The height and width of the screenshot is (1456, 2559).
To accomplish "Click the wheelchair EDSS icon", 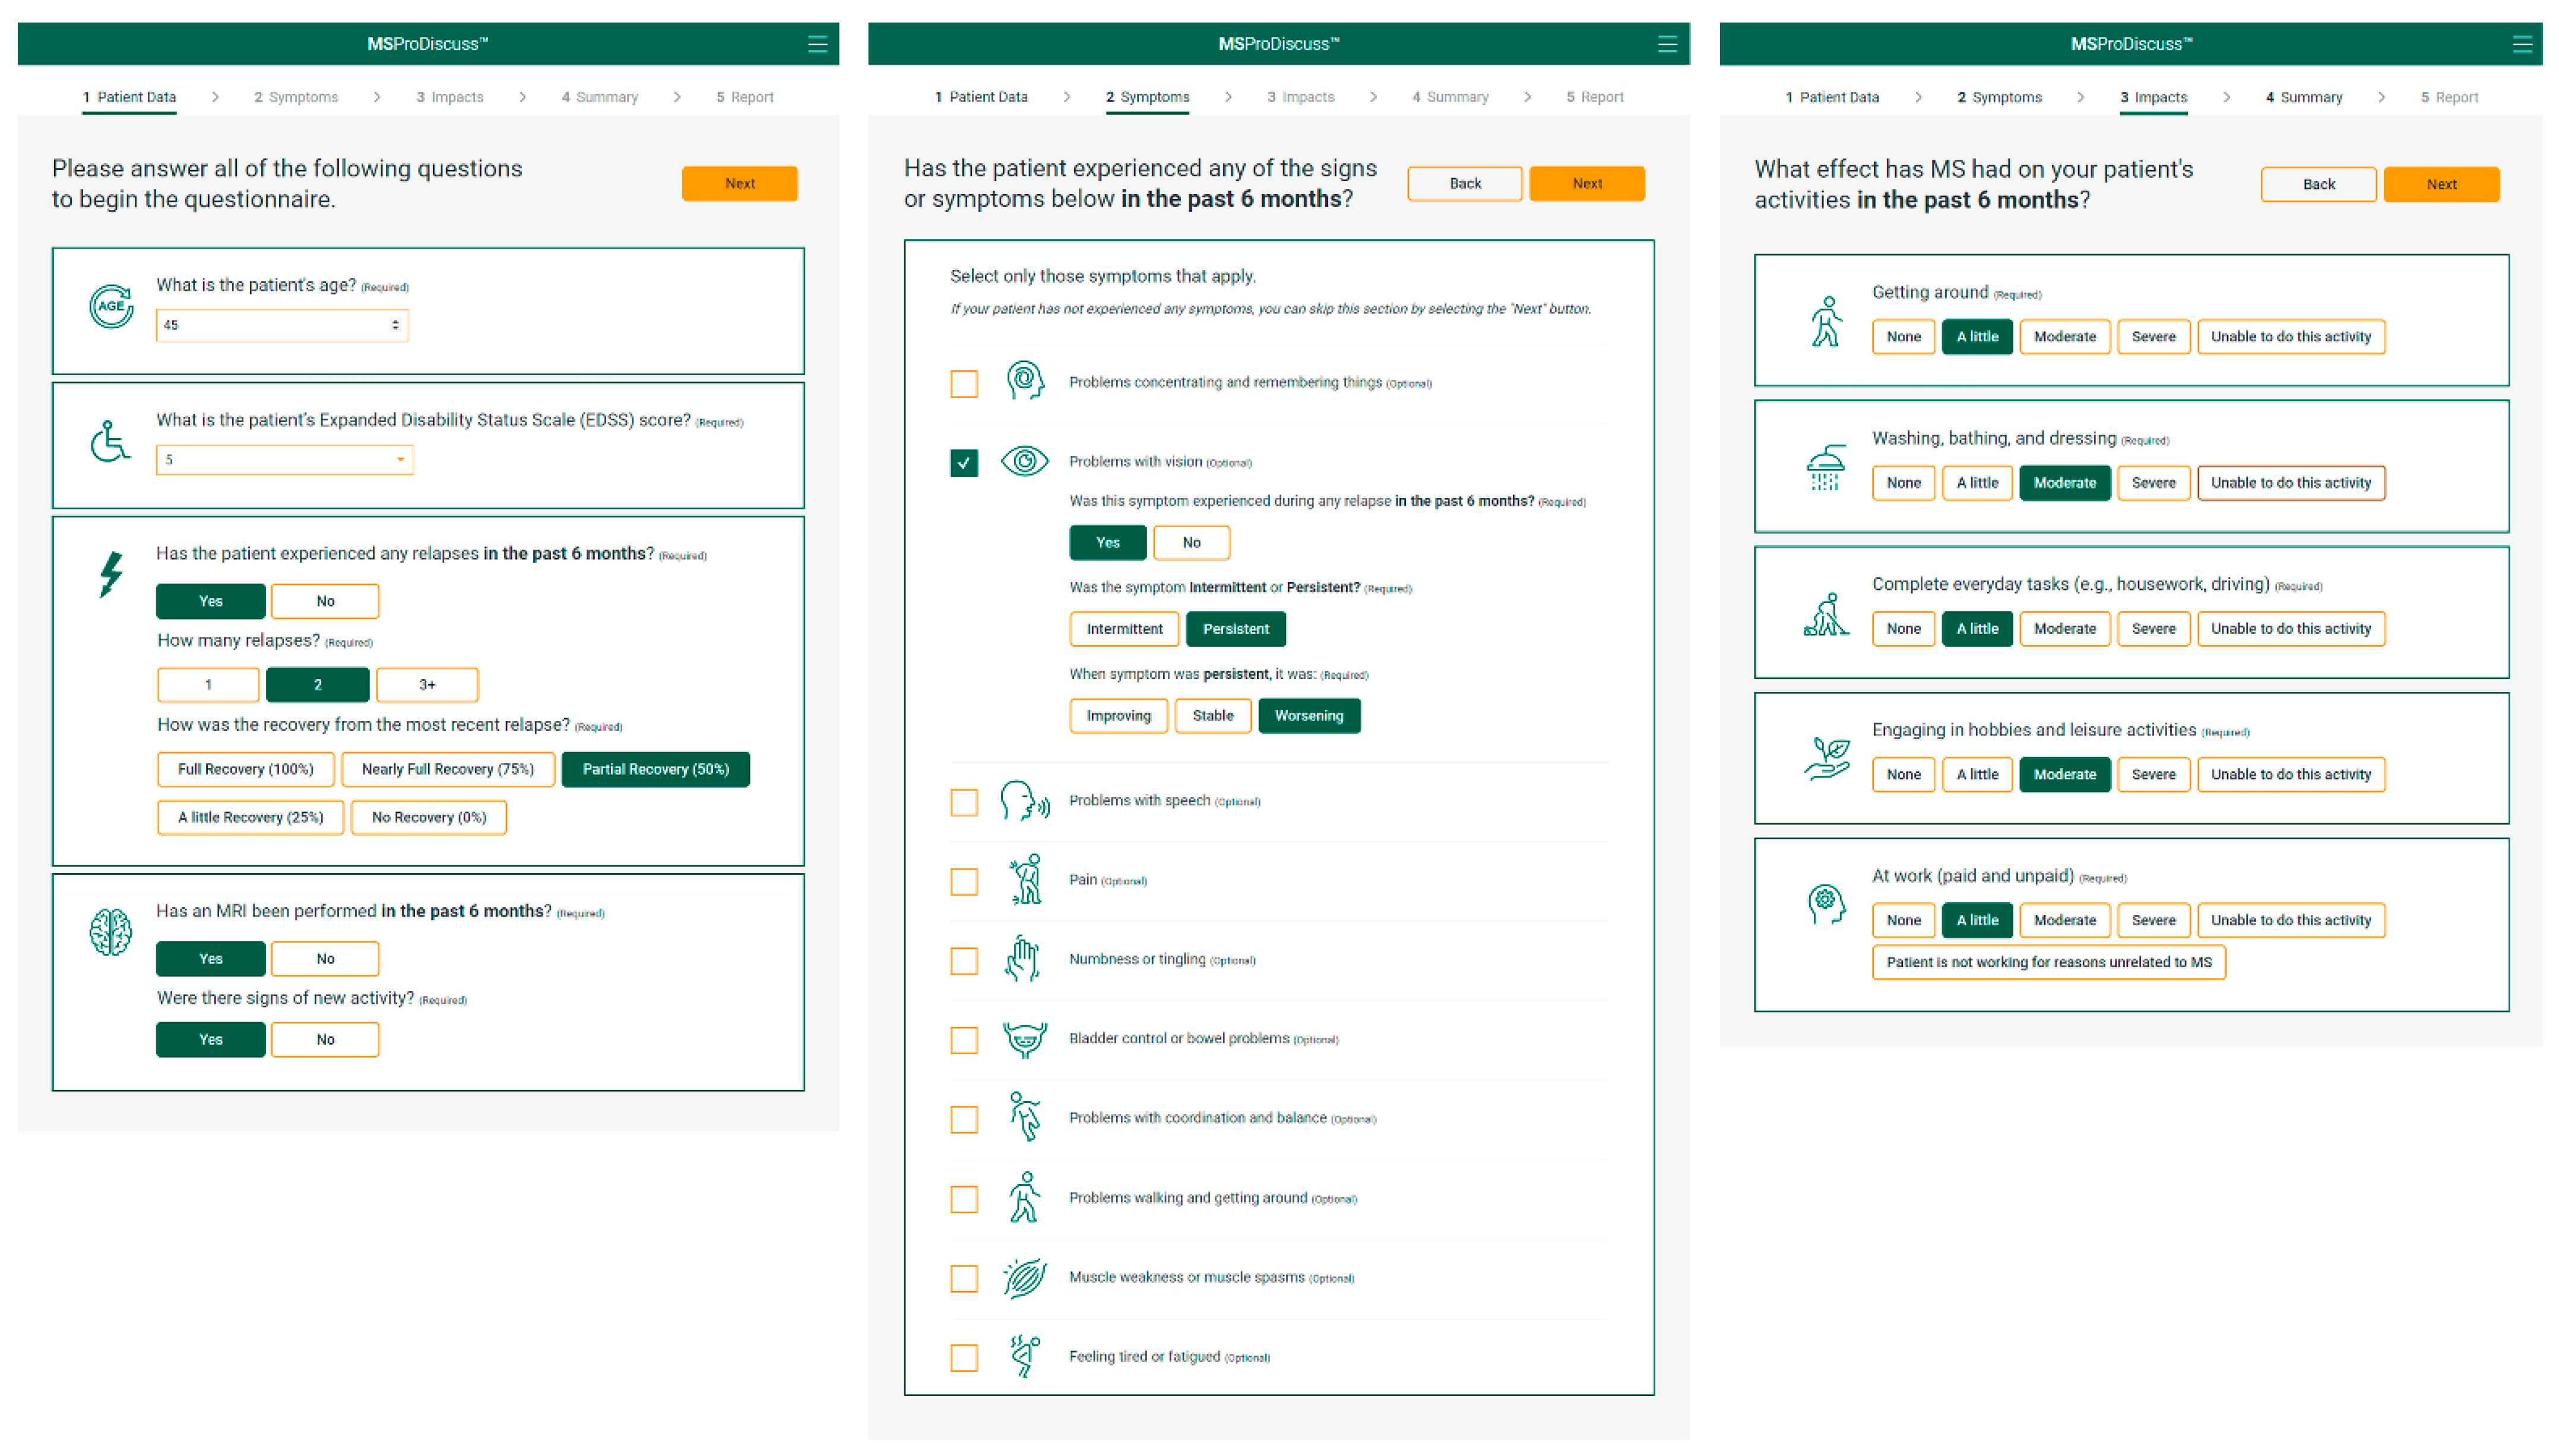I will coord(110,441).
